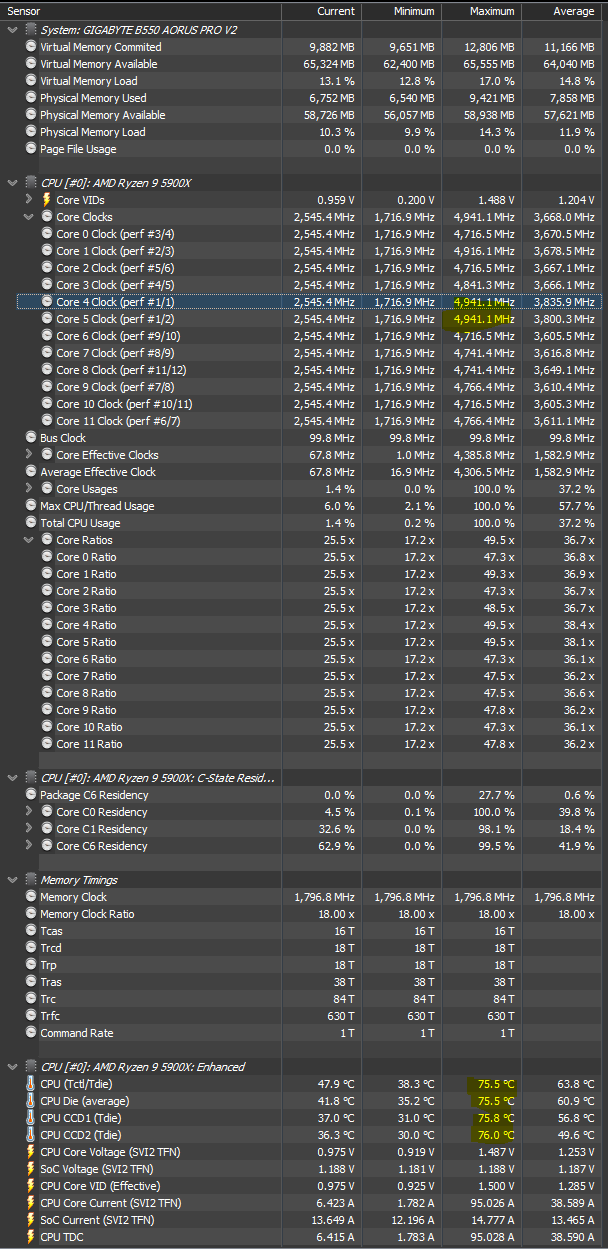
Task: Click the highlighted 76.0 °C maximum value
Action: [495, 1135]
